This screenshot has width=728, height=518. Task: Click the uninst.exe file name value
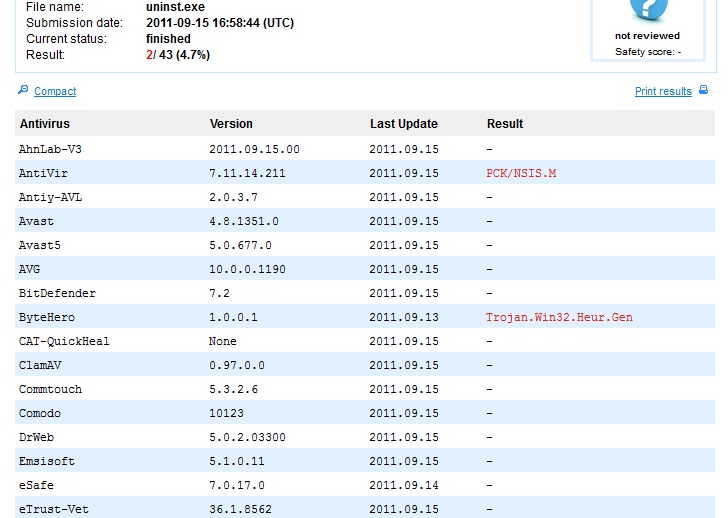(176, 6)
